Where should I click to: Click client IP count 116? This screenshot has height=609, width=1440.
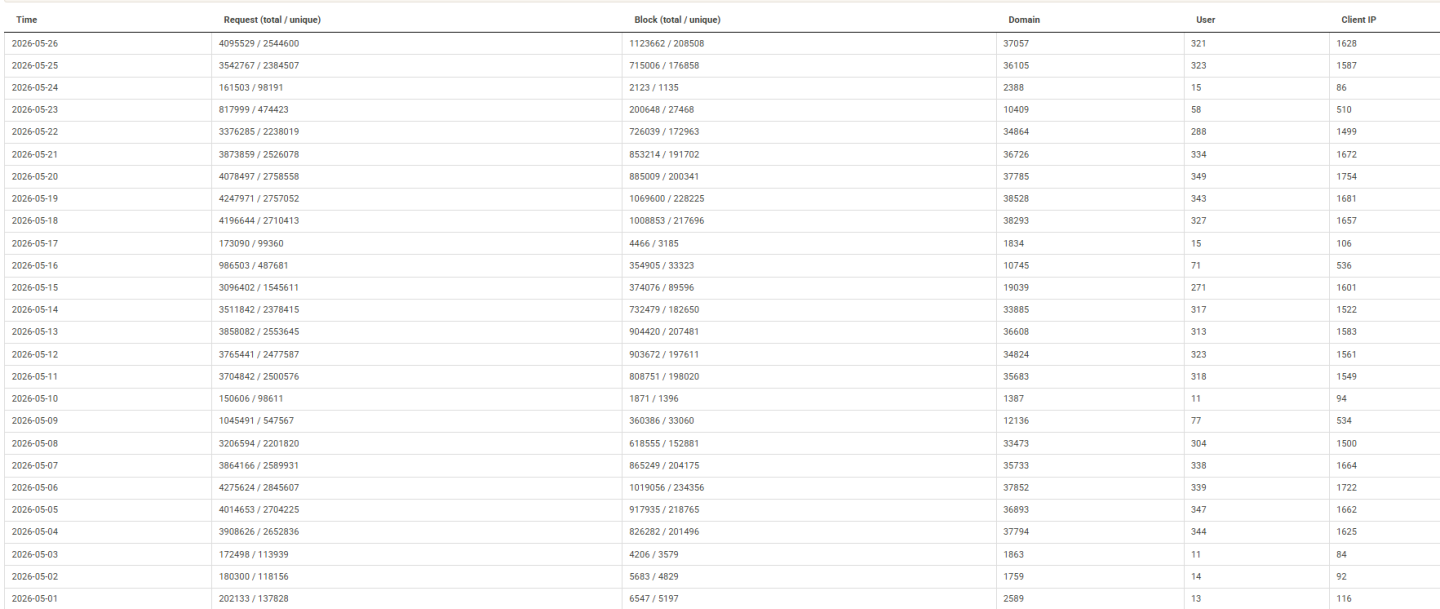click(1344, 598)
